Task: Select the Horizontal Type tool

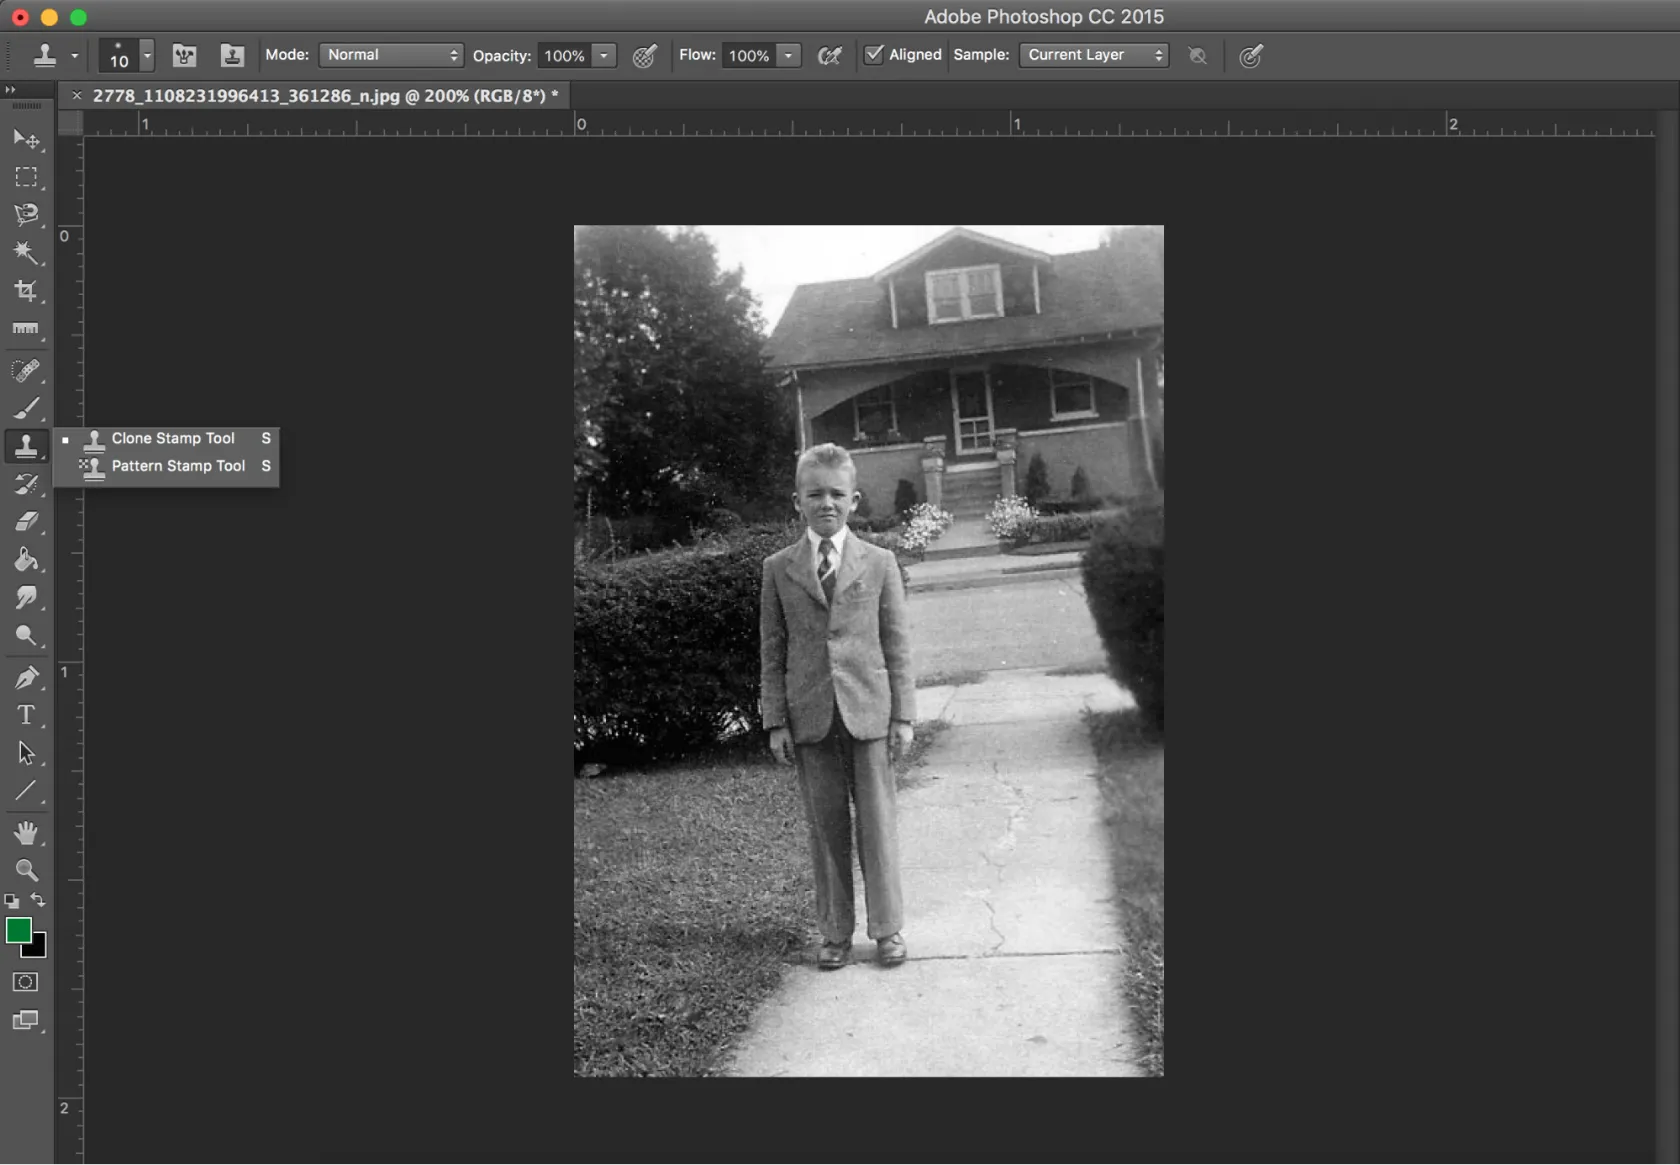Action: click(x=26, y=715)
